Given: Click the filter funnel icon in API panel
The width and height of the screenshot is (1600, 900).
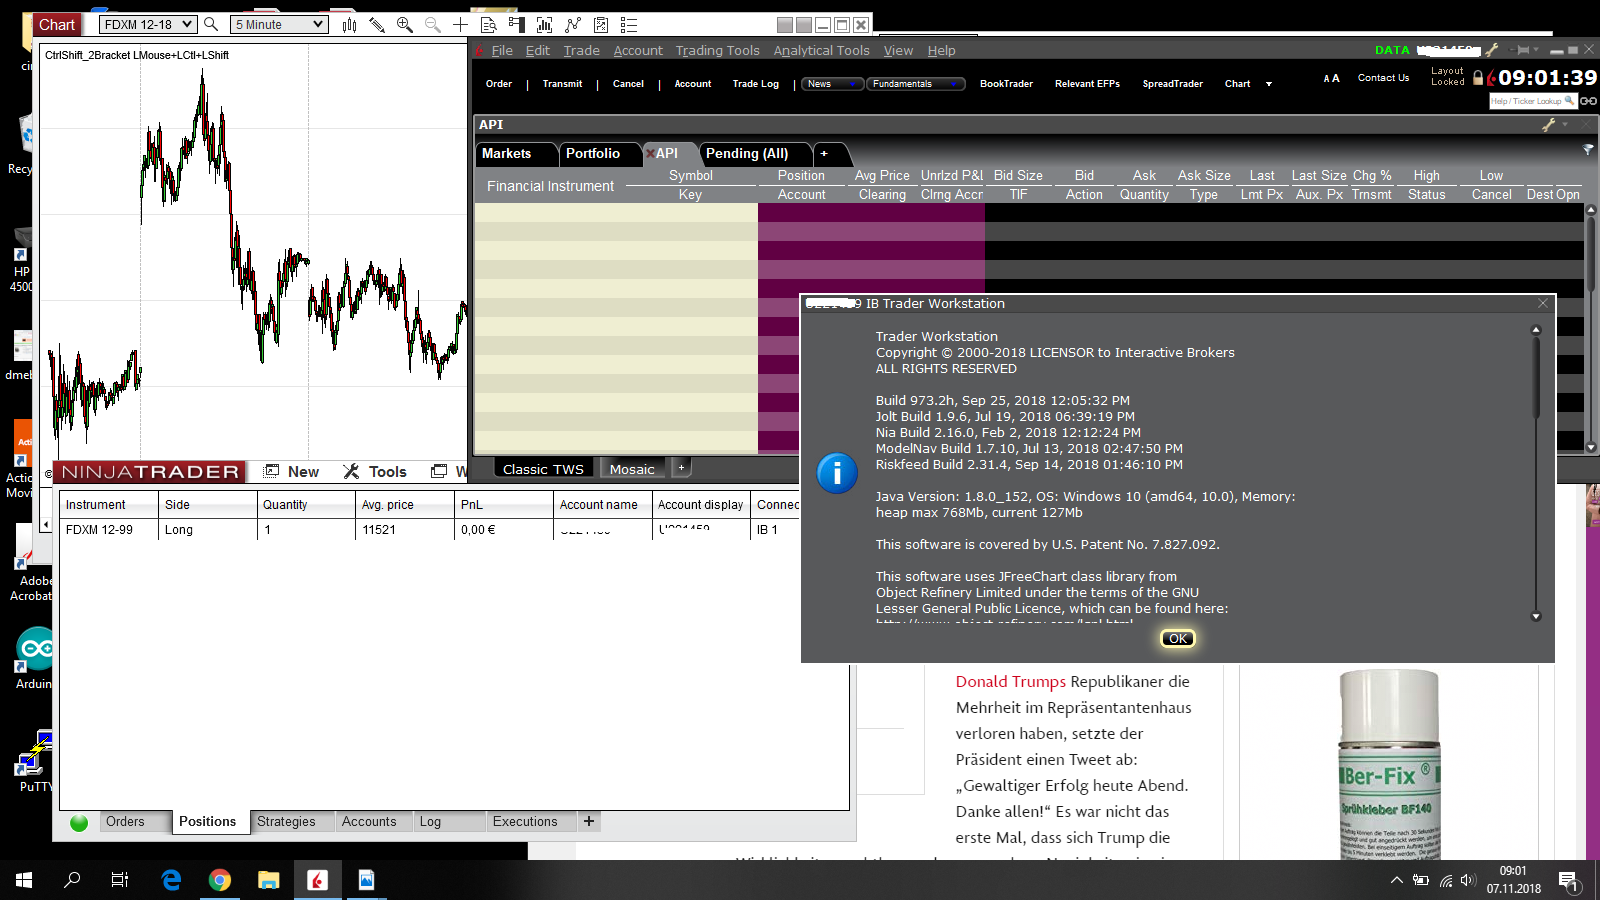Looking at the screenshot, I should click(x=1588, y=149).
